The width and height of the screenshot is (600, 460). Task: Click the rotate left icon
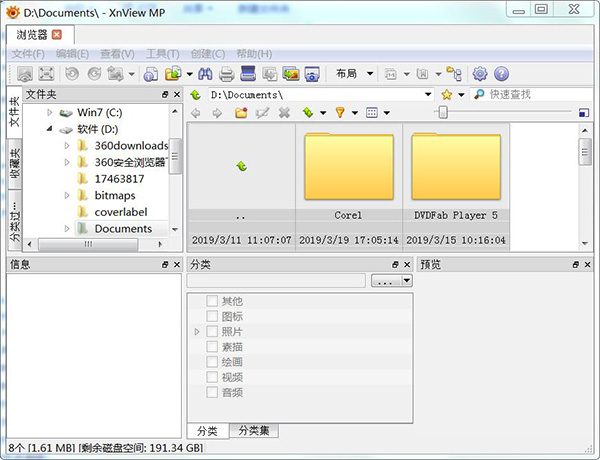coord(72,73)
